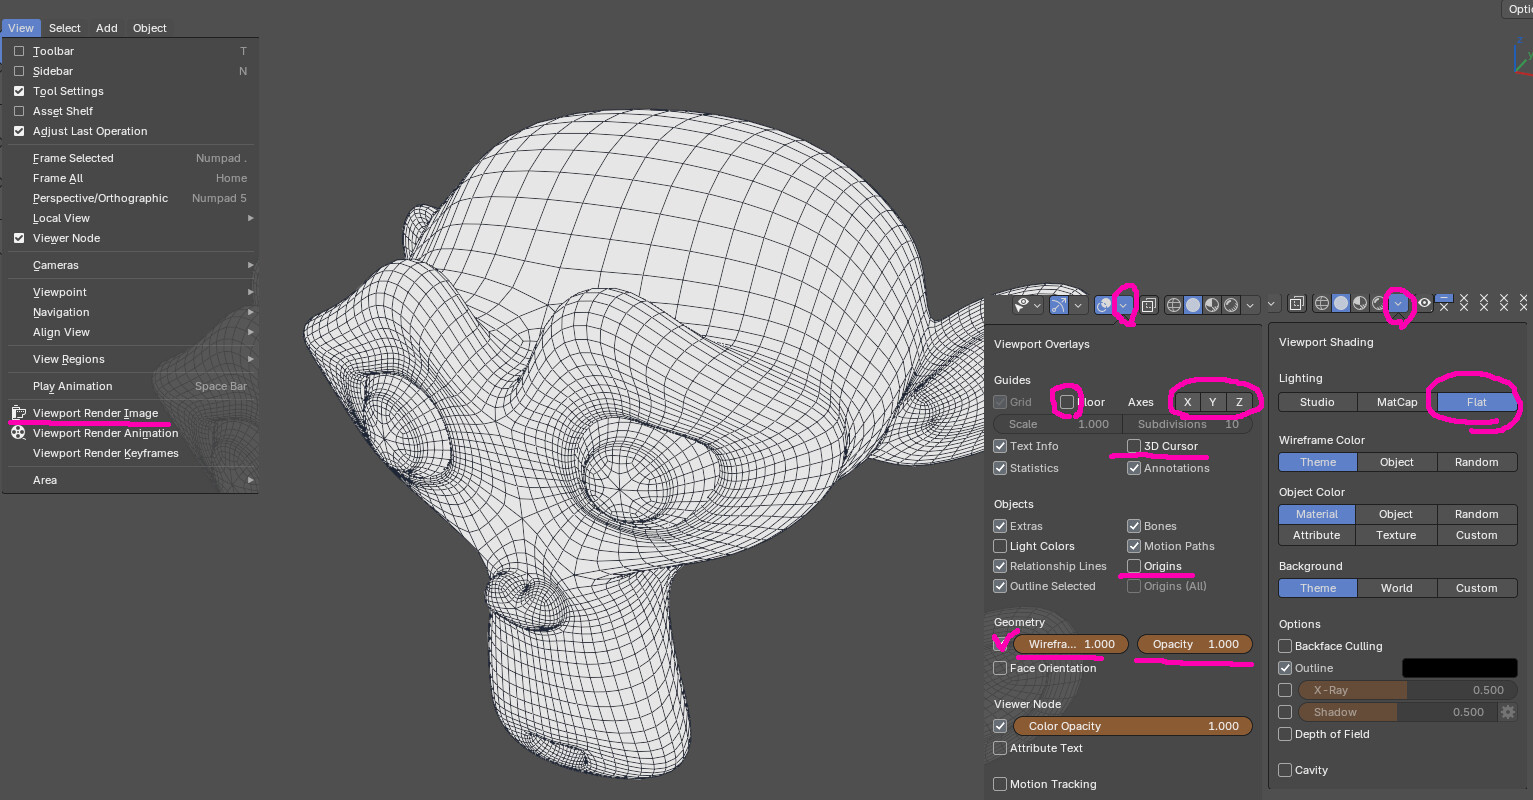Open Shadow settings gear icon
The width and height of the screenshot is (1533, 800).
(1508, 712)
